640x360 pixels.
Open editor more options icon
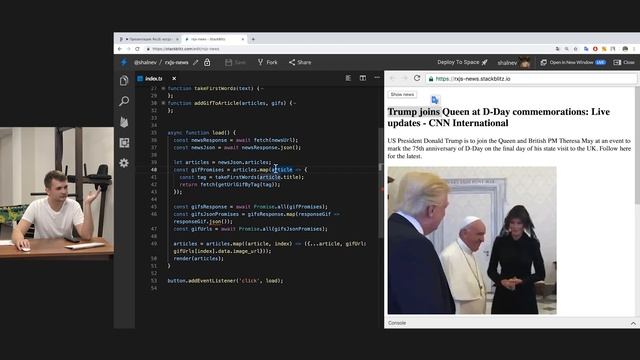tap(377, 78)
